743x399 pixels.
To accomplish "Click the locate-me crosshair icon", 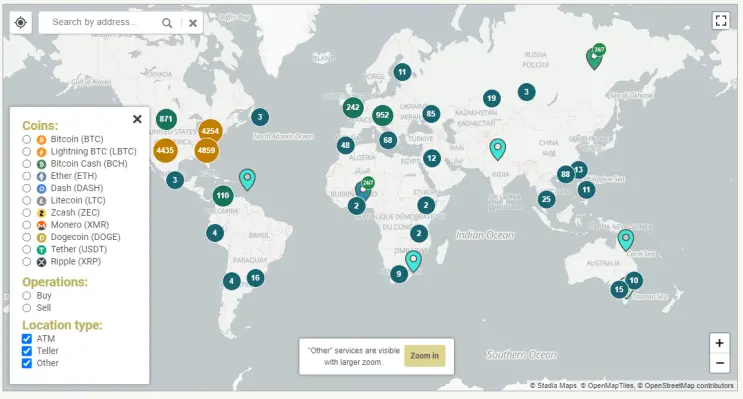I will click(20, 22).
